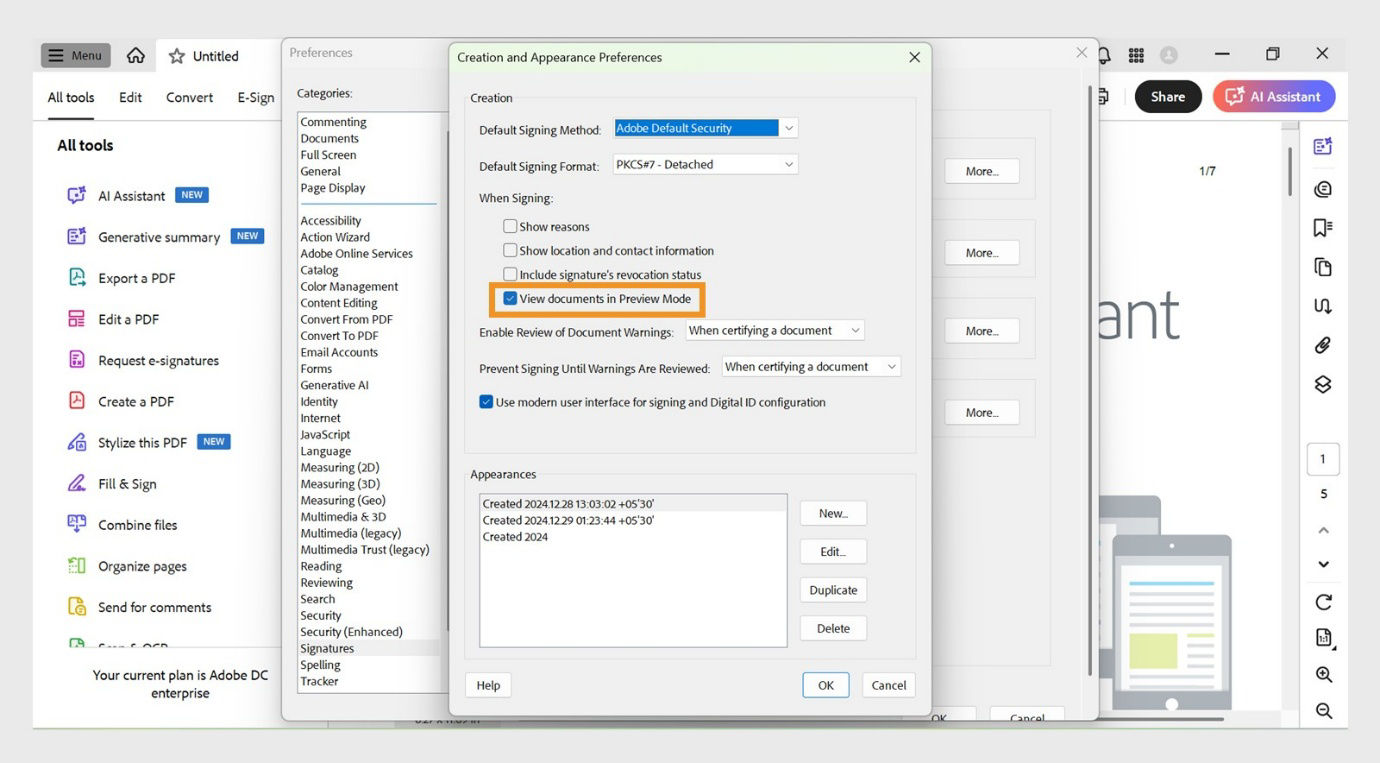Open the Bookmarks panel icon

[x=1322, y=227]
